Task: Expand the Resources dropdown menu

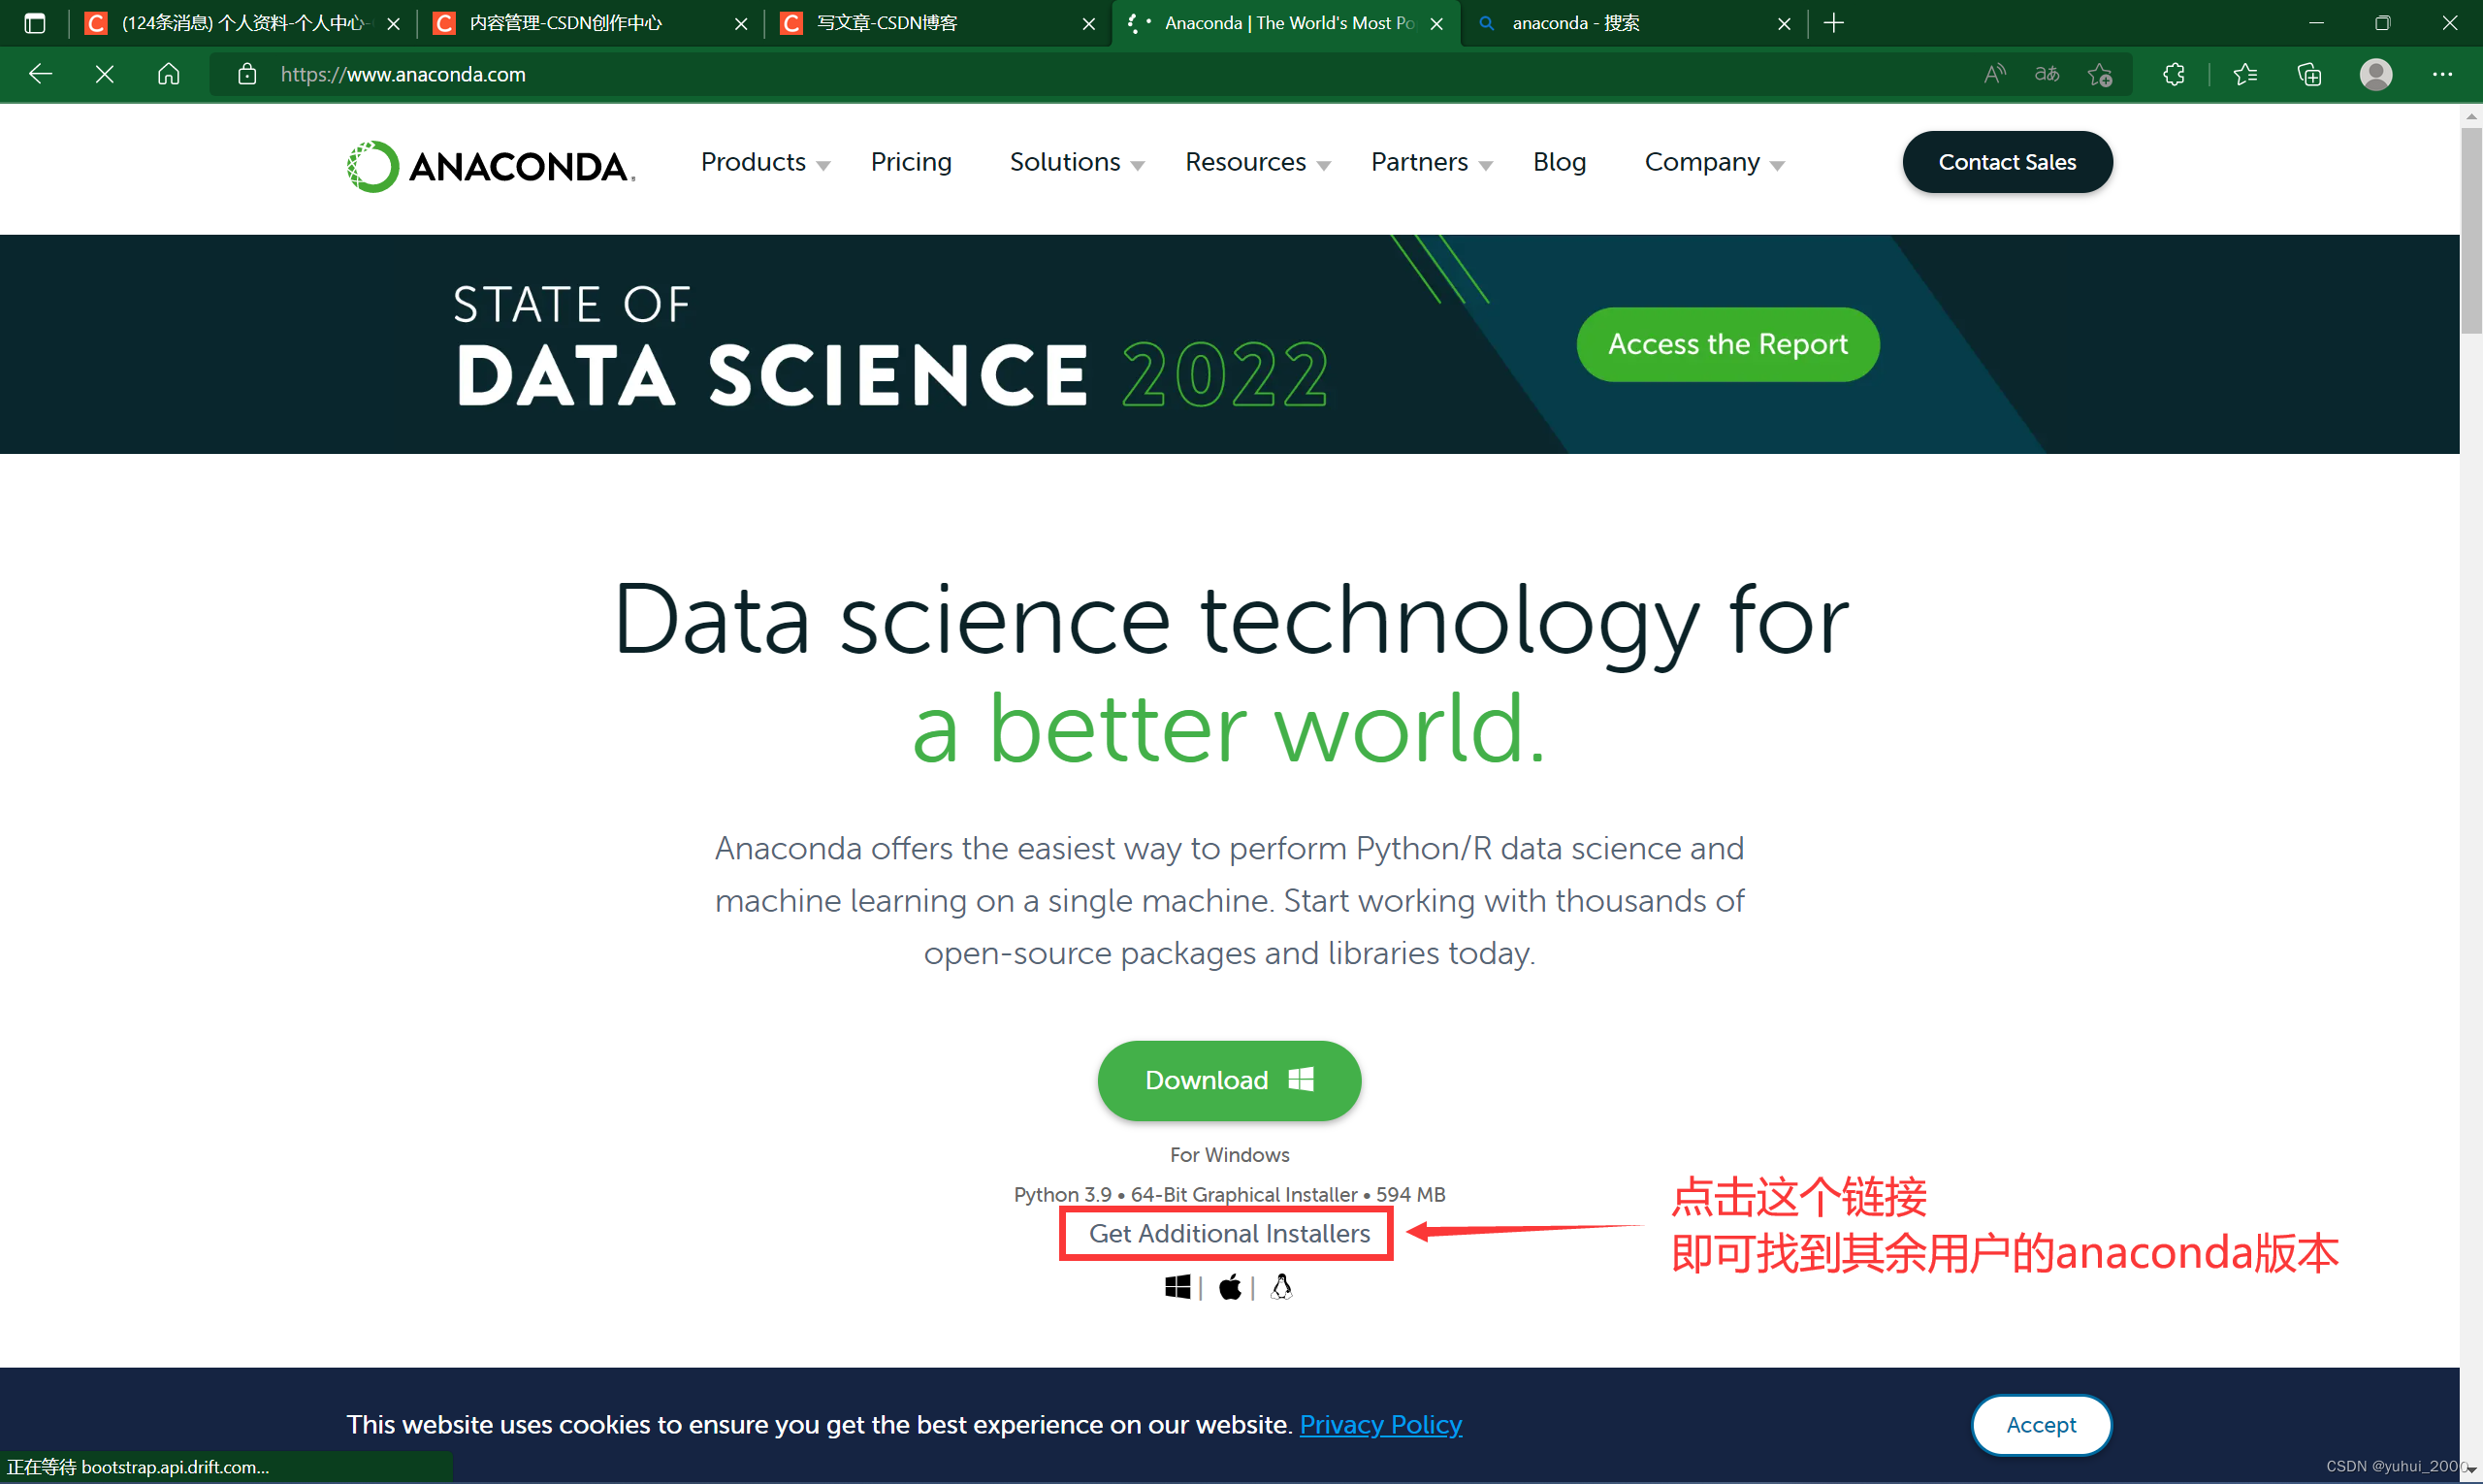Action: click(1254, 161)
